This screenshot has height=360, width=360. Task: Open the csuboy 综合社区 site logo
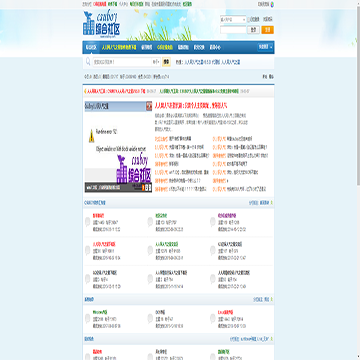tap(101, 23)
